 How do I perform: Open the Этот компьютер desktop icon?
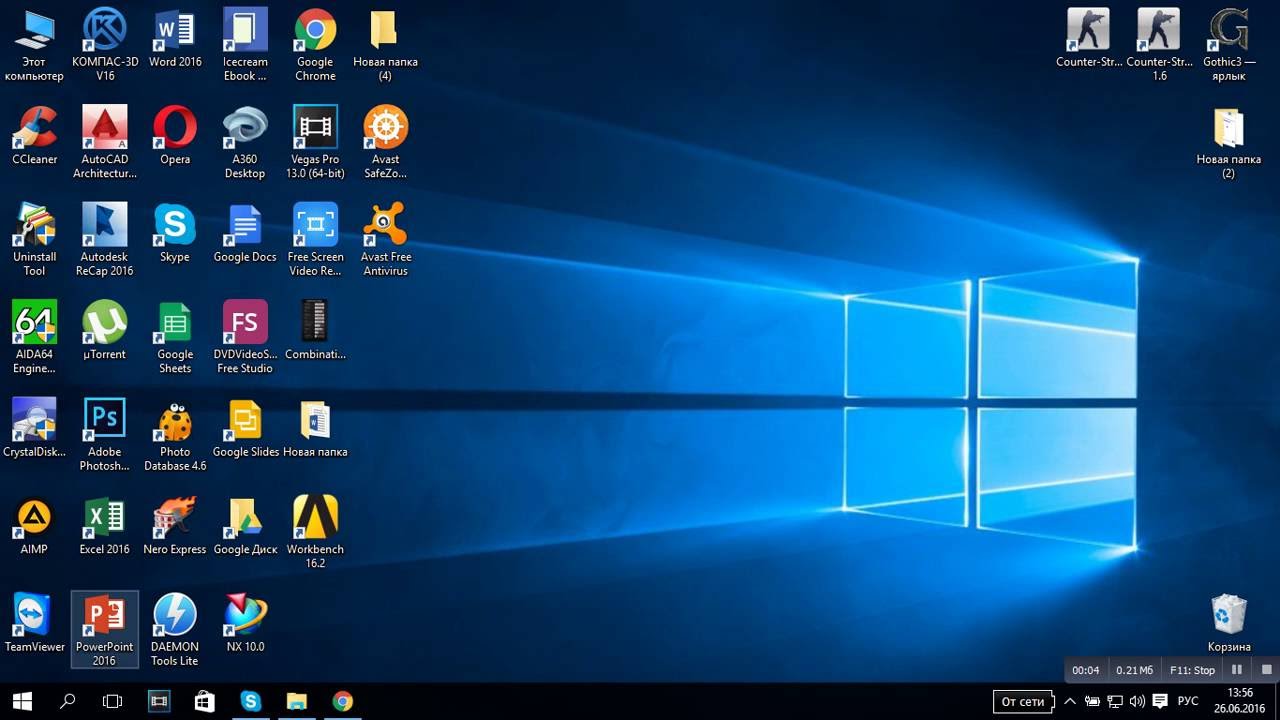point(34,45)
